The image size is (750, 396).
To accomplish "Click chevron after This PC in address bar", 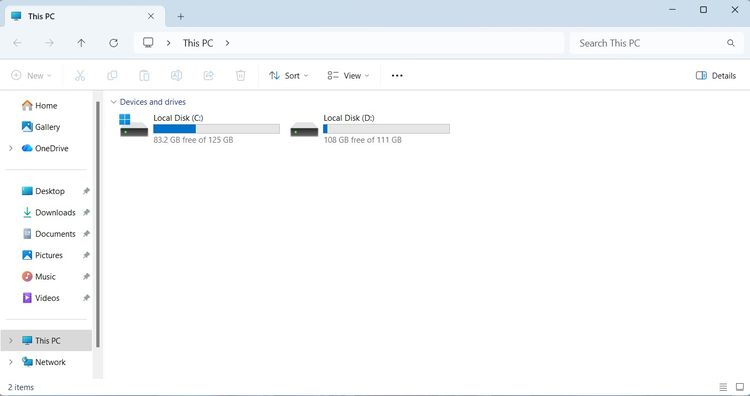I will (227, 43).
